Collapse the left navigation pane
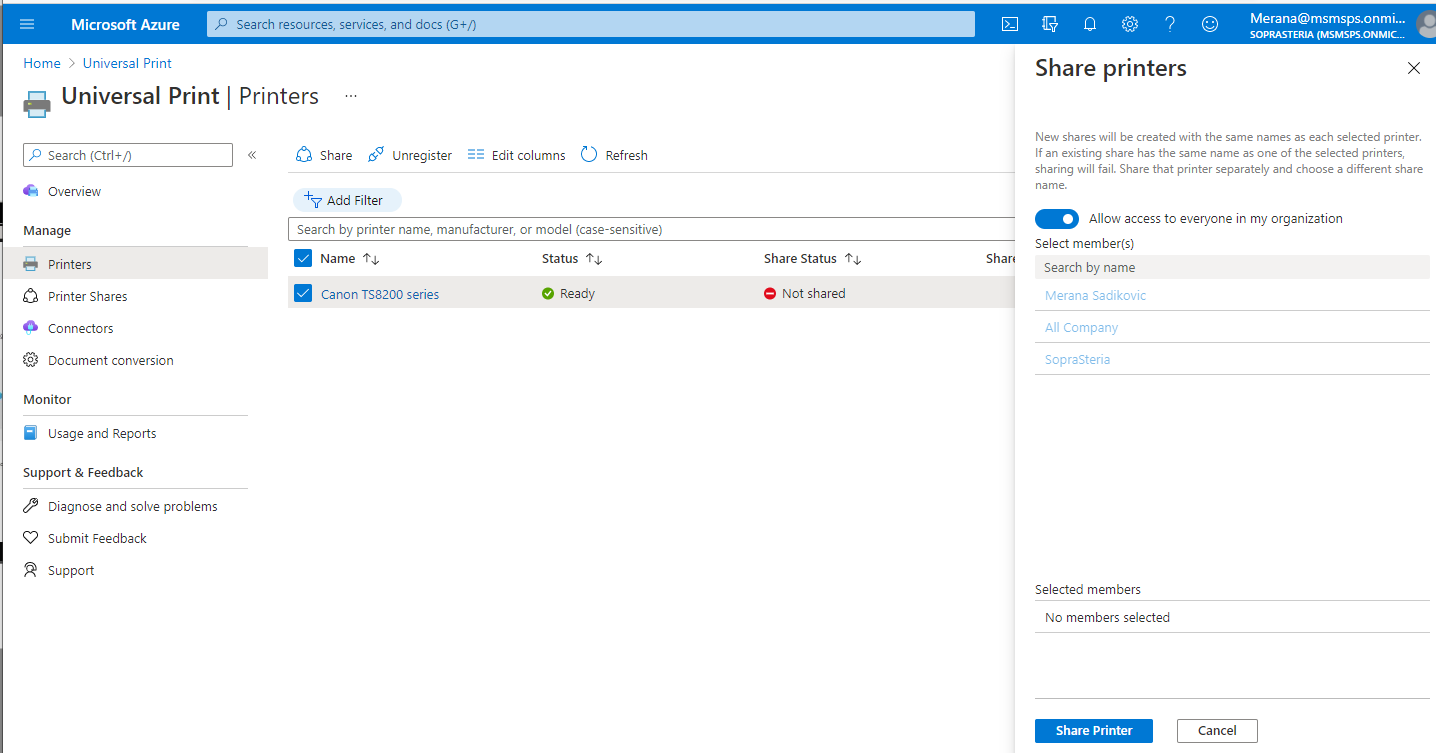Viewport: 1436px width, 753px height. coord(252,155)
